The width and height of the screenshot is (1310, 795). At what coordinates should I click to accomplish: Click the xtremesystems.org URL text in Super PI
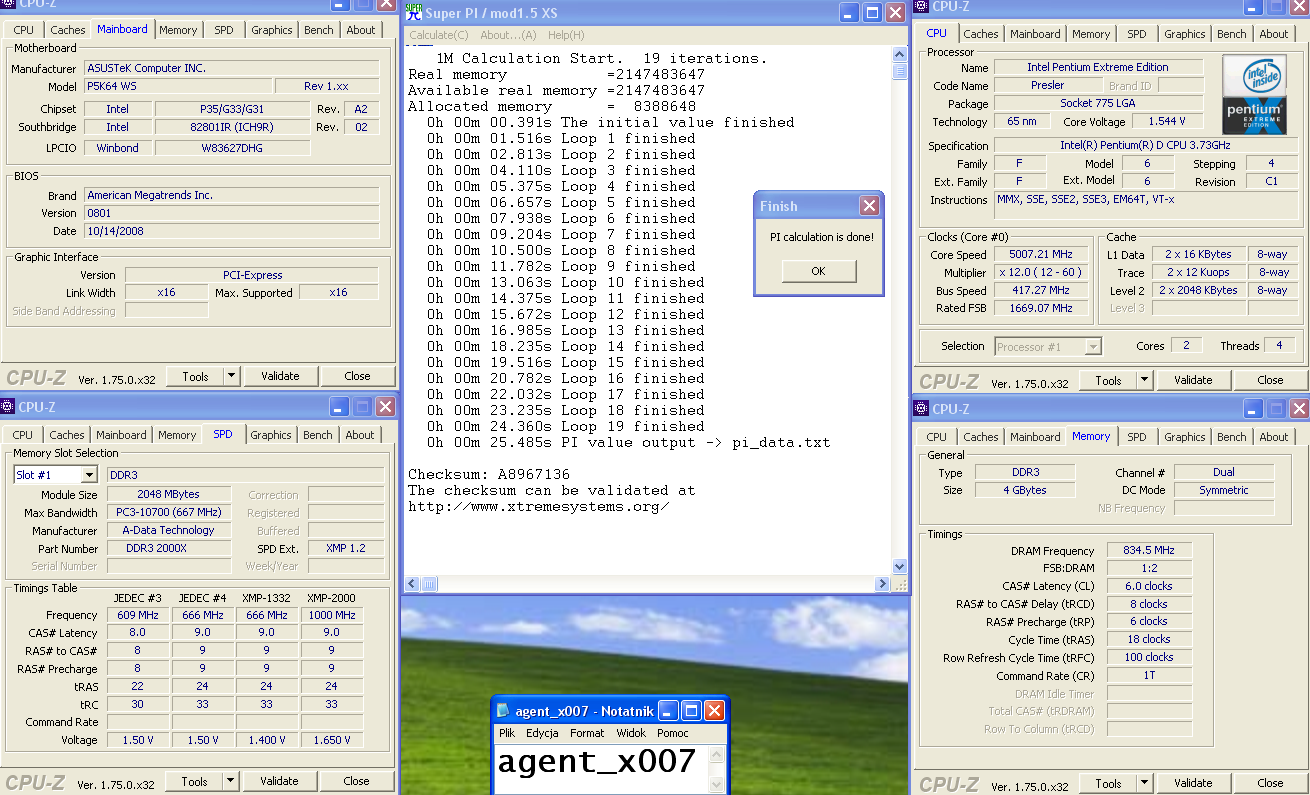(539, 506)
